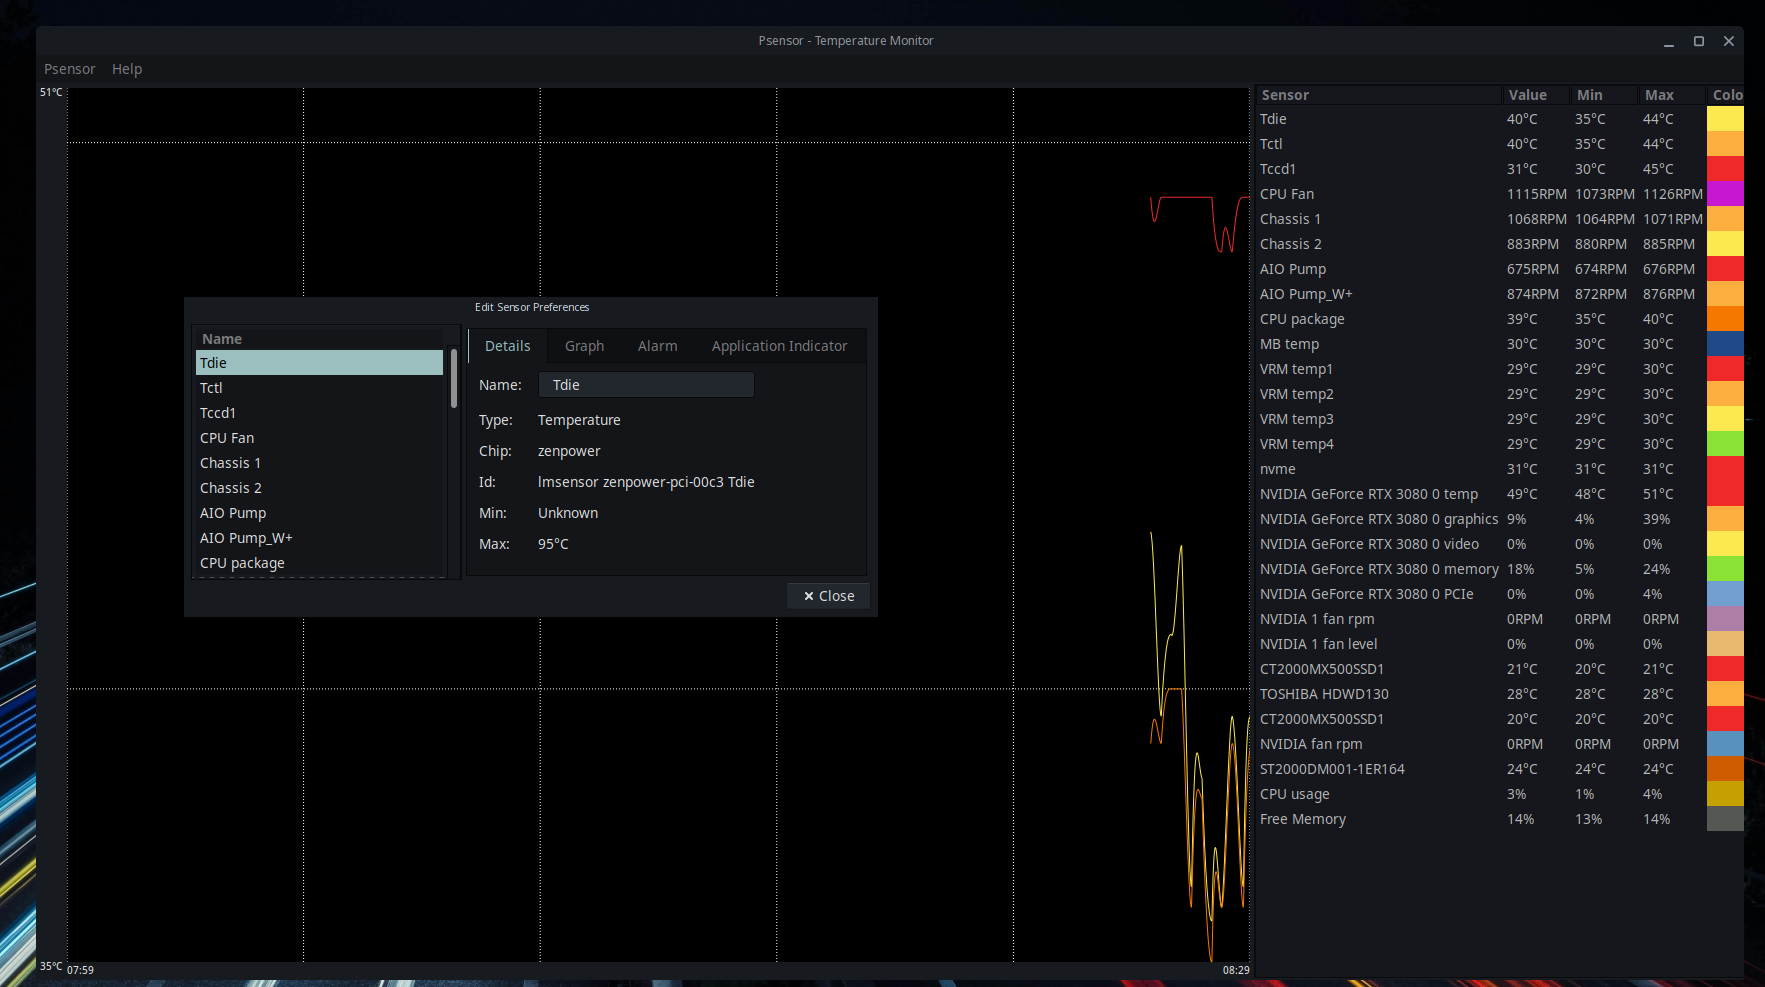Click the gray color swatch for Free Memory
This screenshot has width=1765, height=987.
pos(1725,819)
